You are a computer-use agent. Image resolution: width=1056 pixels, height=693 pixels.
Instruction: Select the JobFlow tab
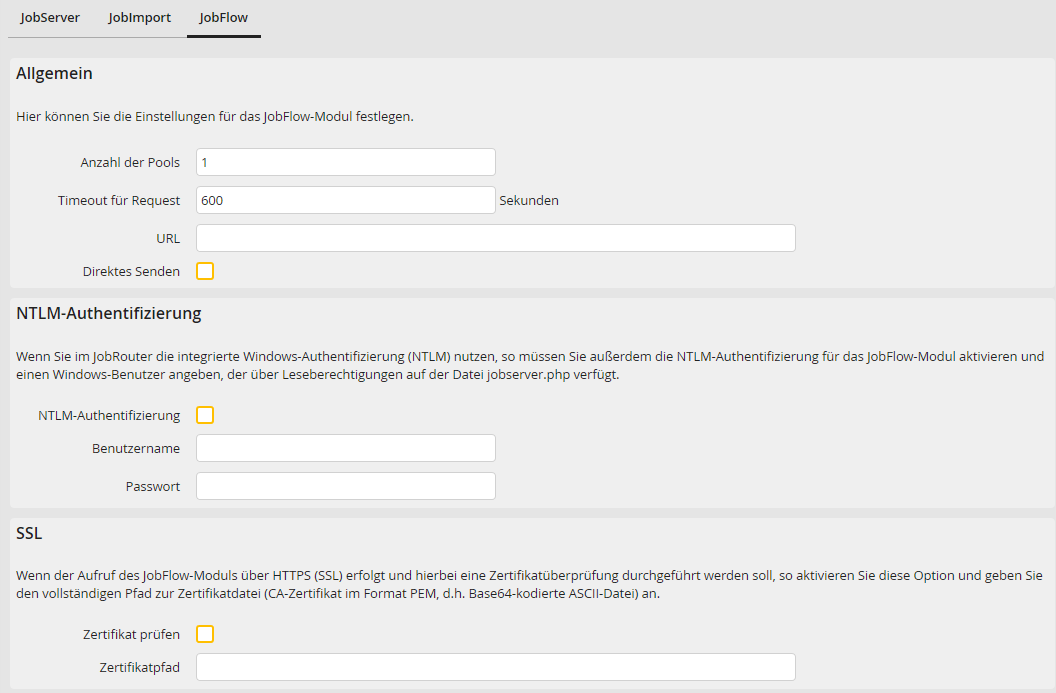click(x=224, y=18)
